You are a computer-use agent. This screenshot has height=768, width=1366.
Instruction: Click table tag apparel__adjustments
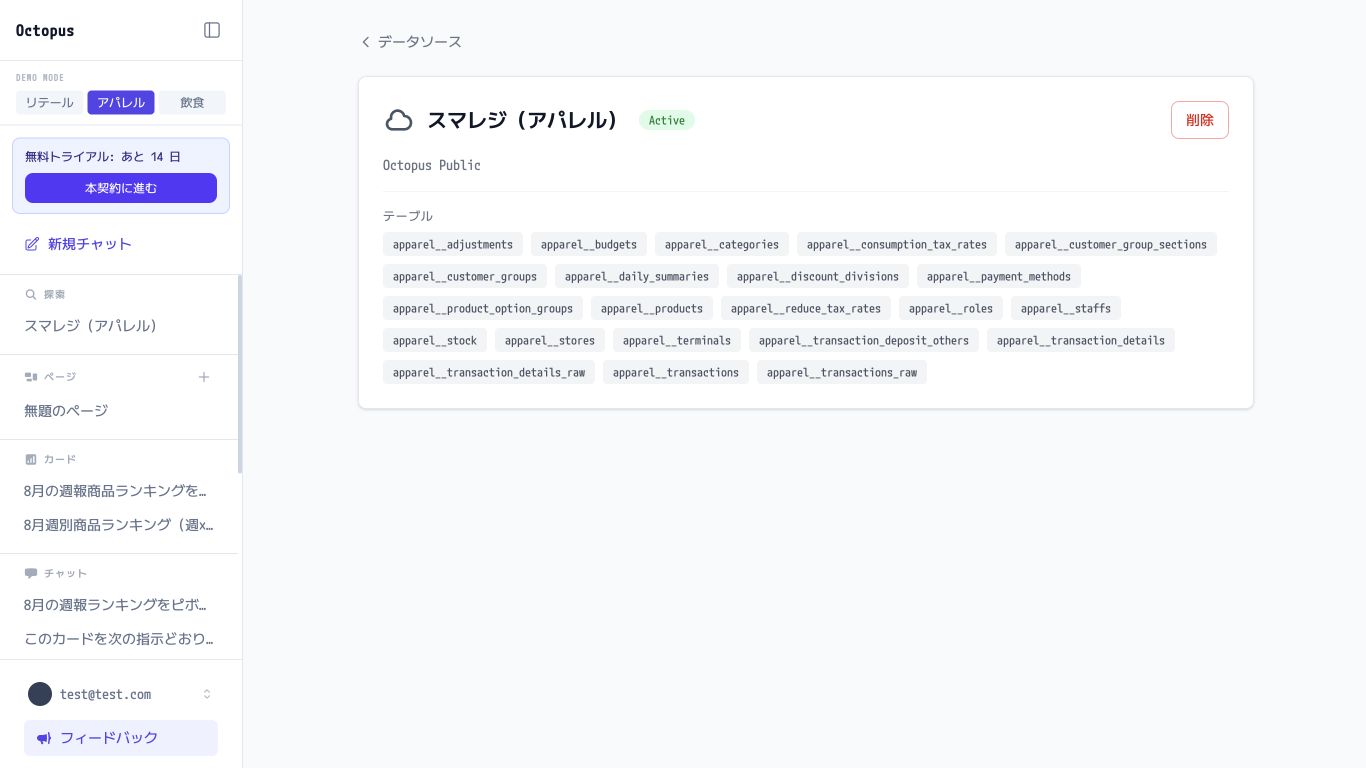[x=453, y=244]
